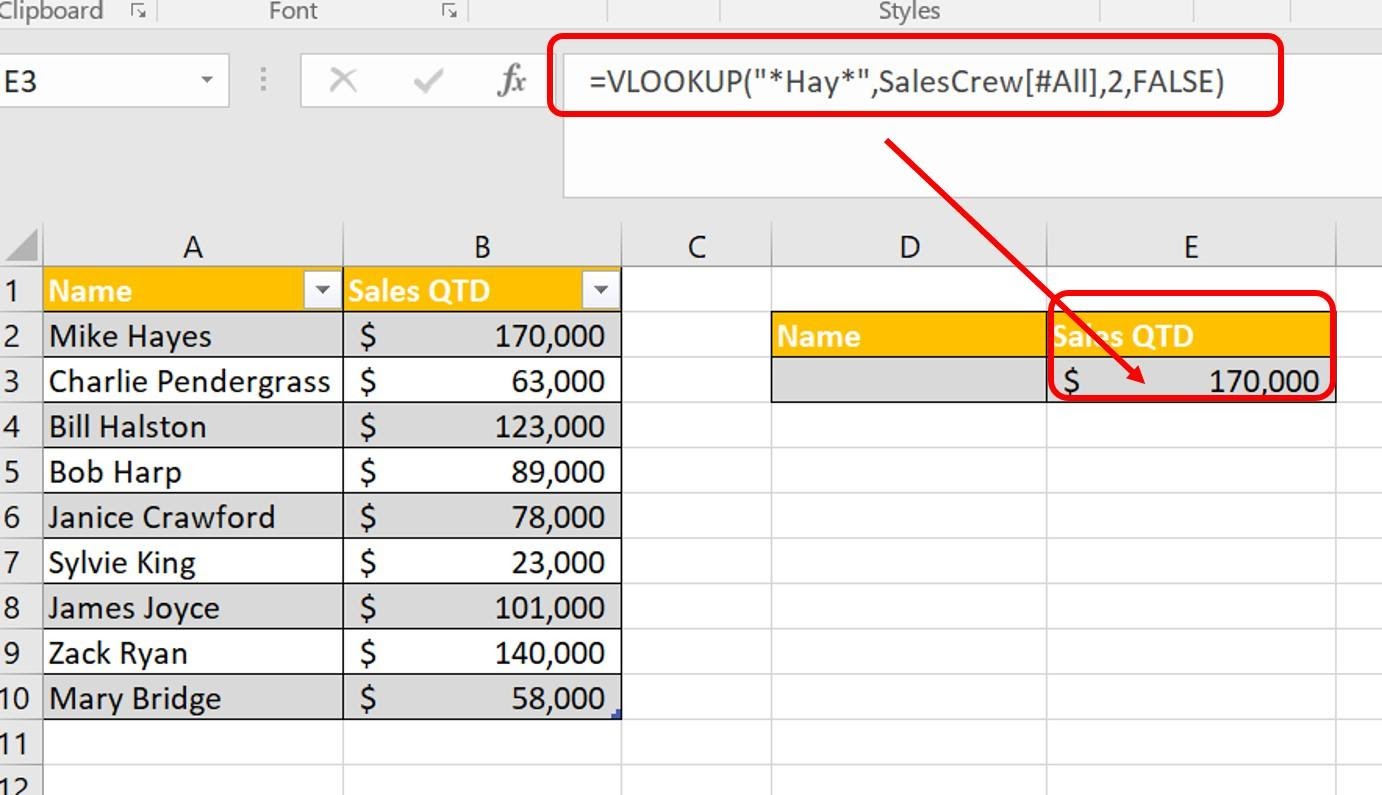Open the Name column filter dropdown
This screenshot has width=1382, height=795.
[322, 291]
